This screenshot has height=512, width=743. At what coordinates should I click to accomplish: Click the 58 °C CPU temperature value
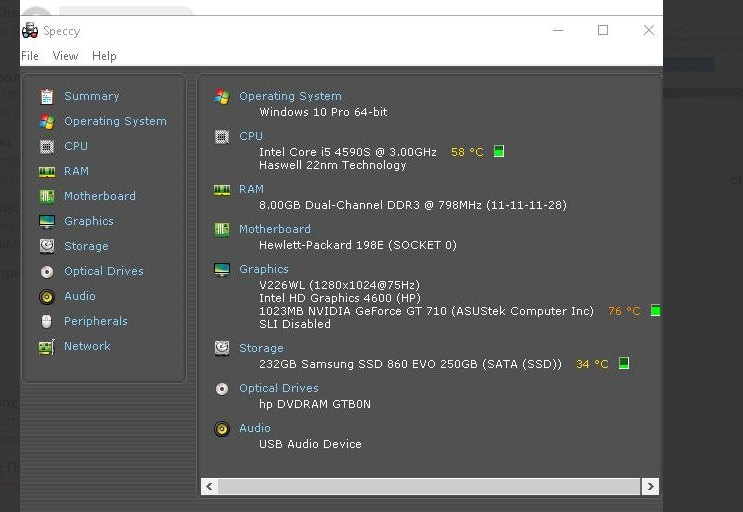click(x=467, y=152)
